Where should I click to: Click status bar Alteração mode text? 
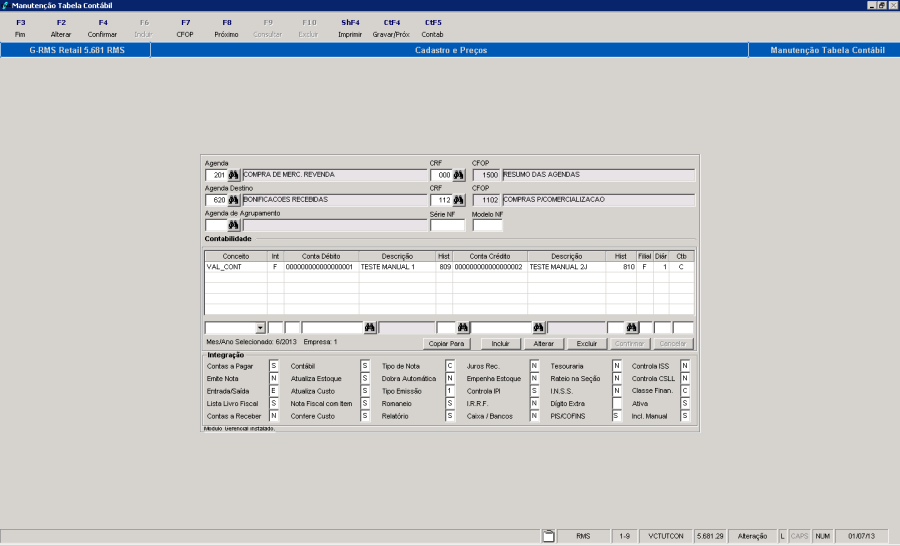point(752,536)
